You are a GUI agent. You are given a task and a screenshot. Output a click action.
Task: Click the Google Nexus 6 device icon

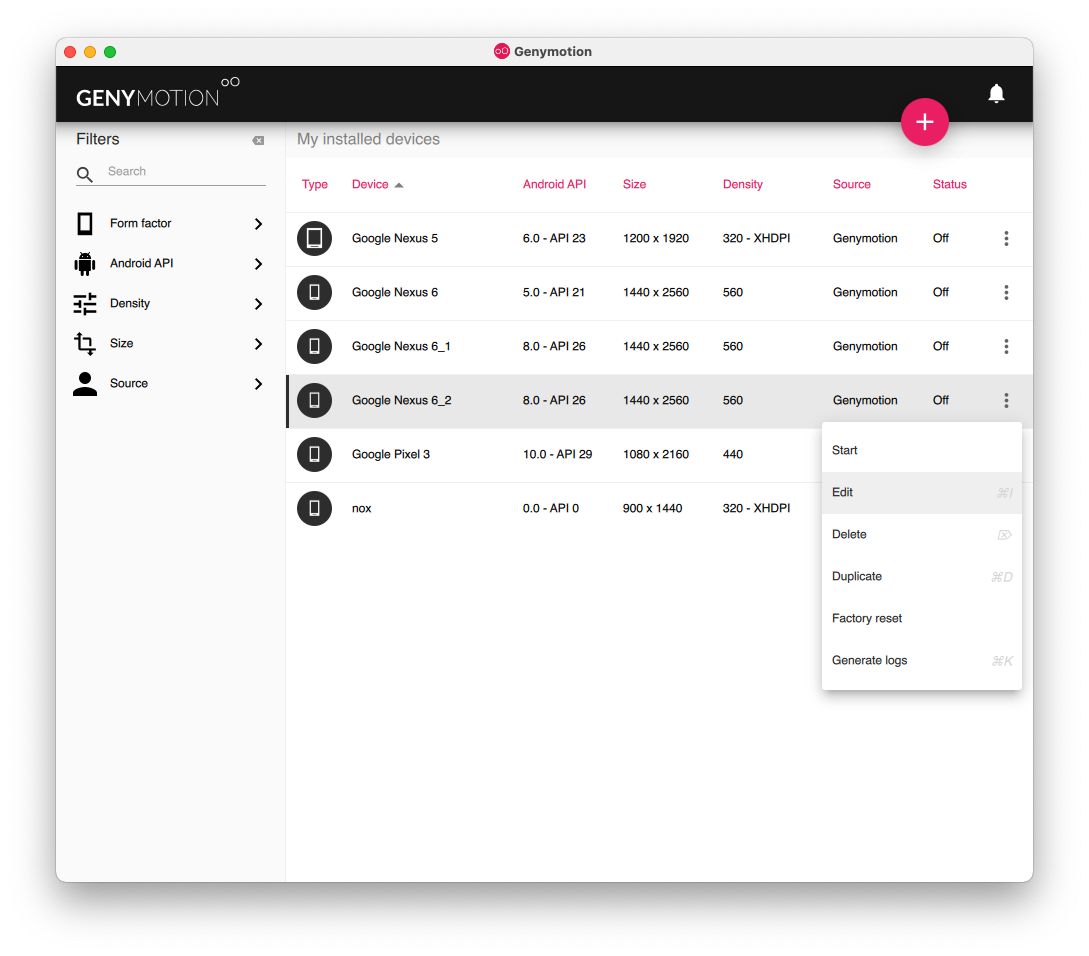pyautogui.click(x=315, y=292)
